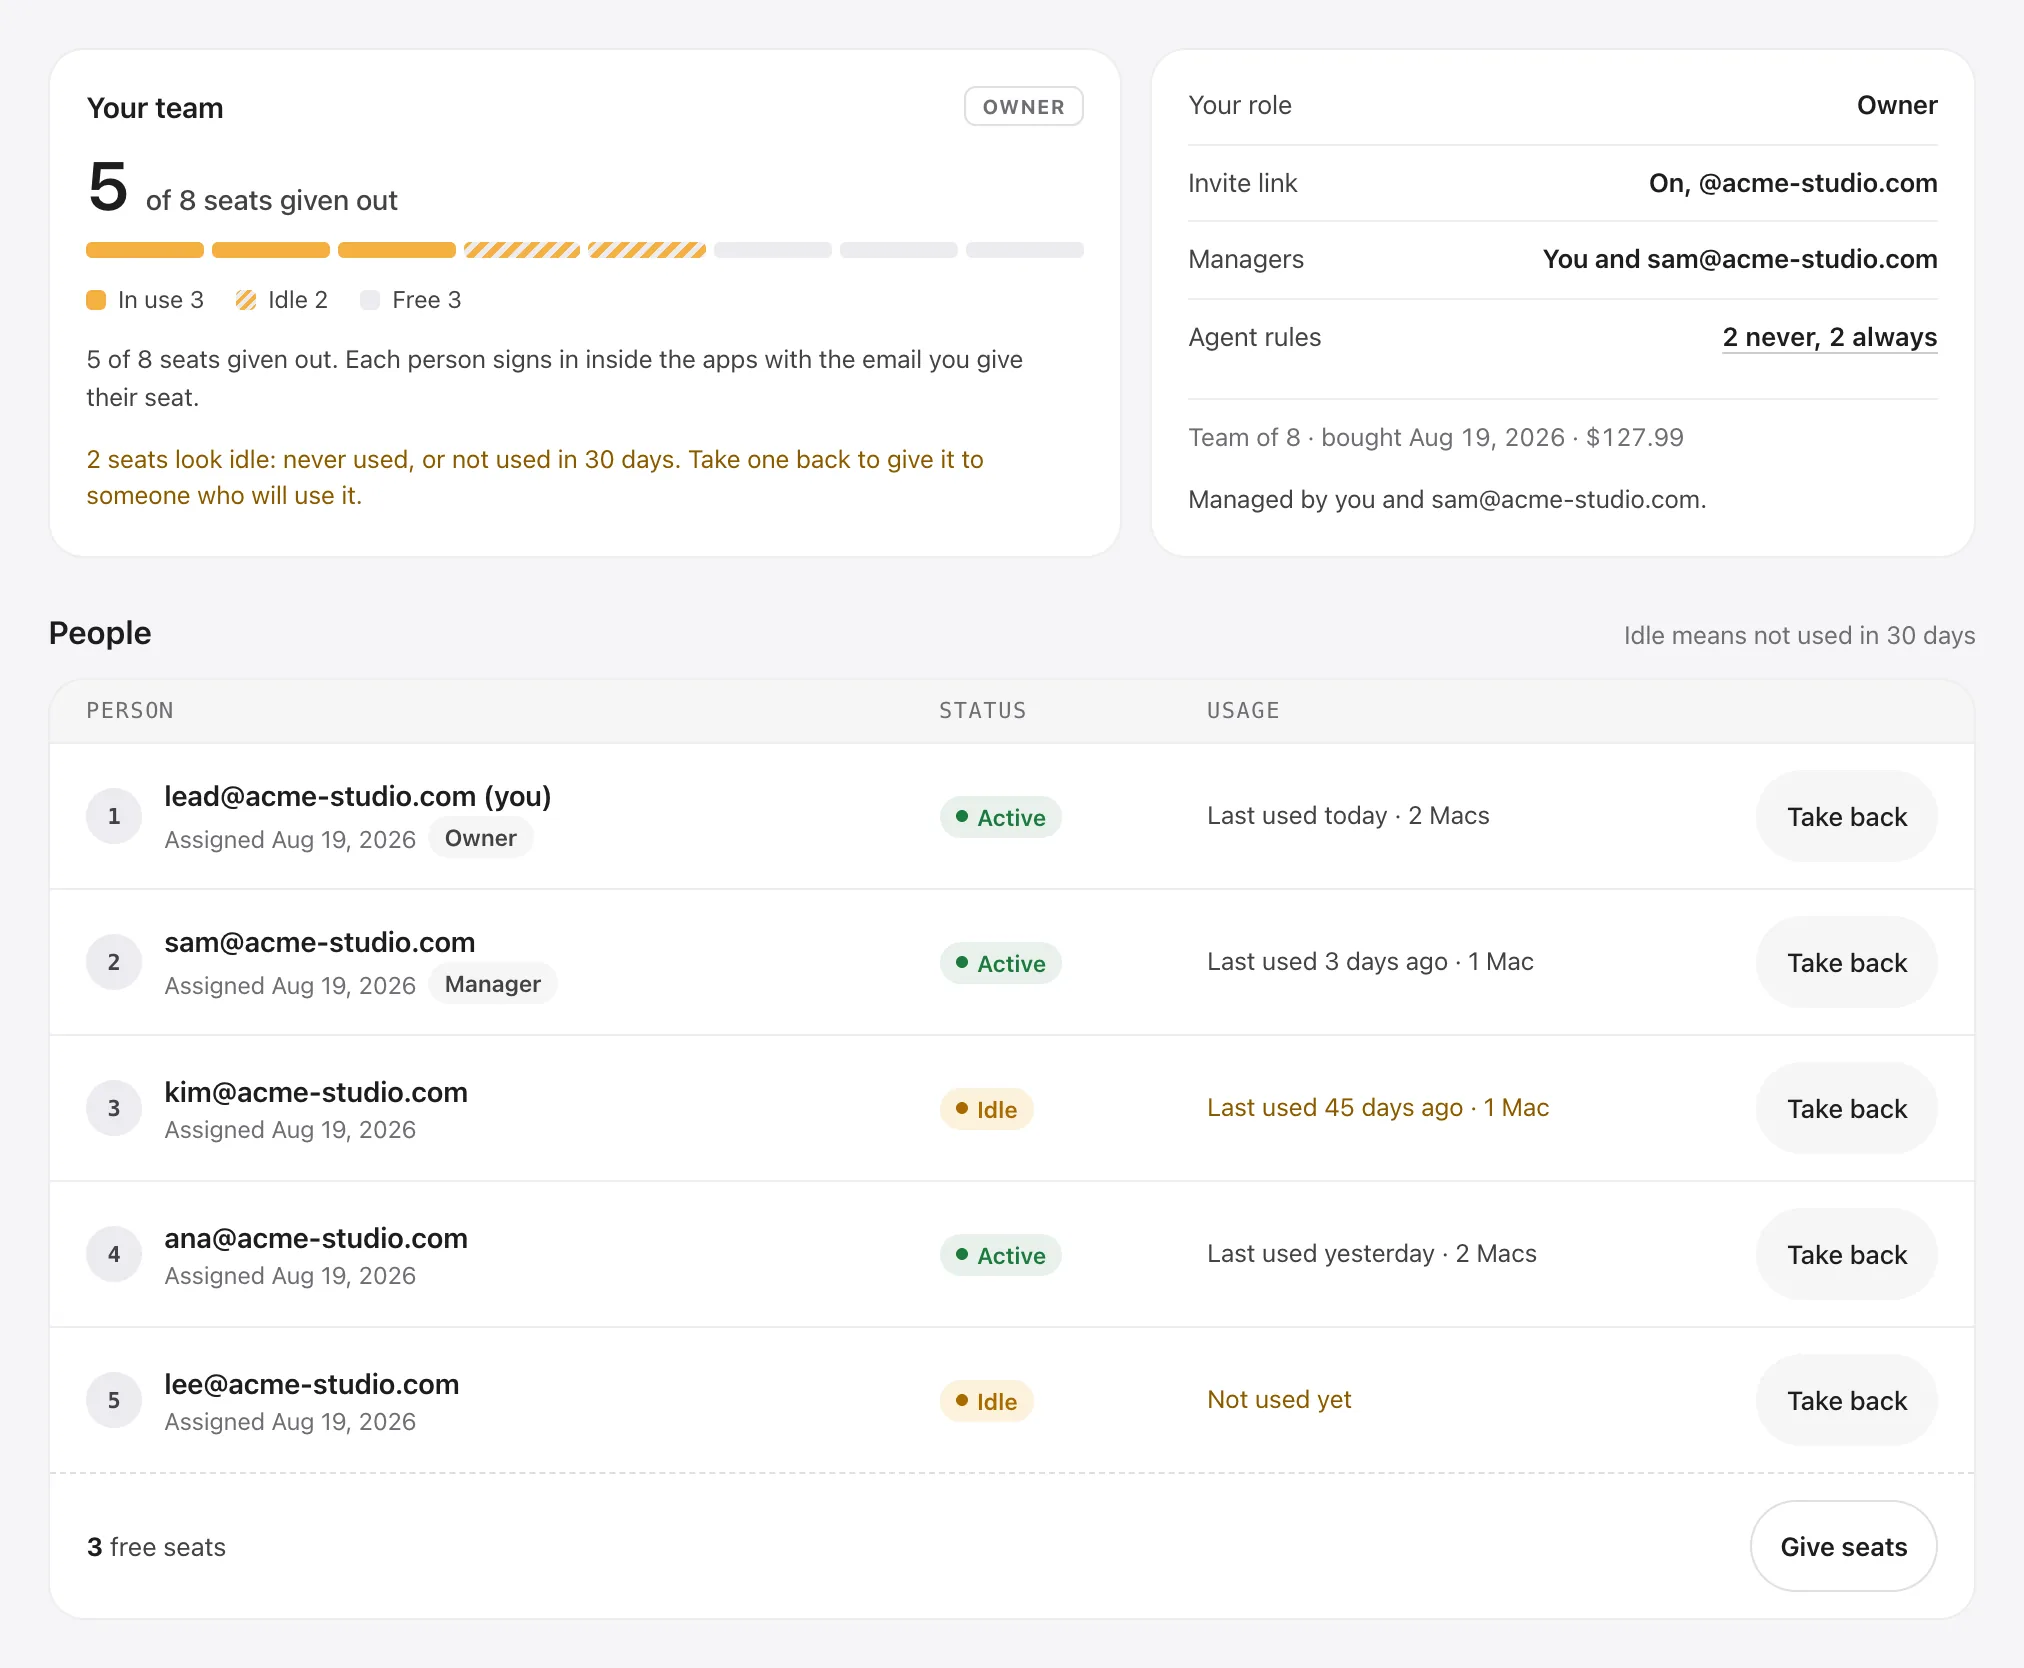Click the email sam@acme-studio.com in People list

pos(320,942)
